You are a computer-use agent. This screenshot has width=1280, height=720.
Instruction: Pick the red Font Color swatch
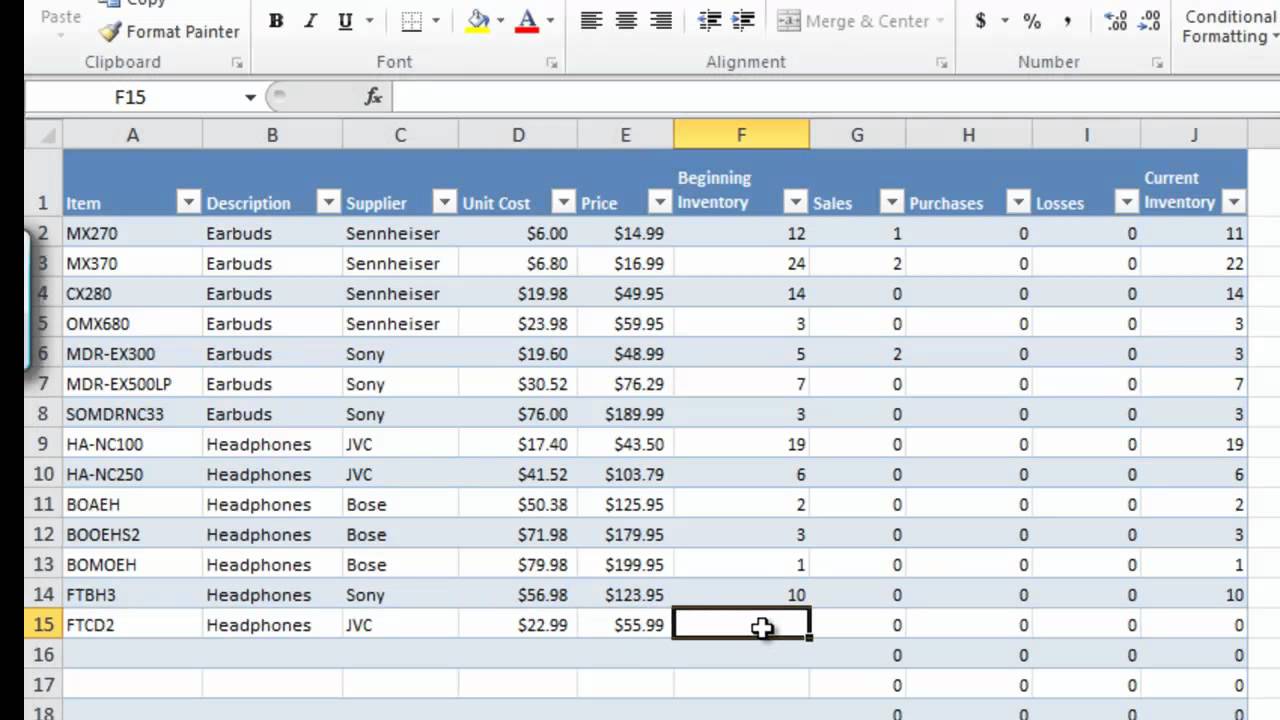click(x=525, y=29)
